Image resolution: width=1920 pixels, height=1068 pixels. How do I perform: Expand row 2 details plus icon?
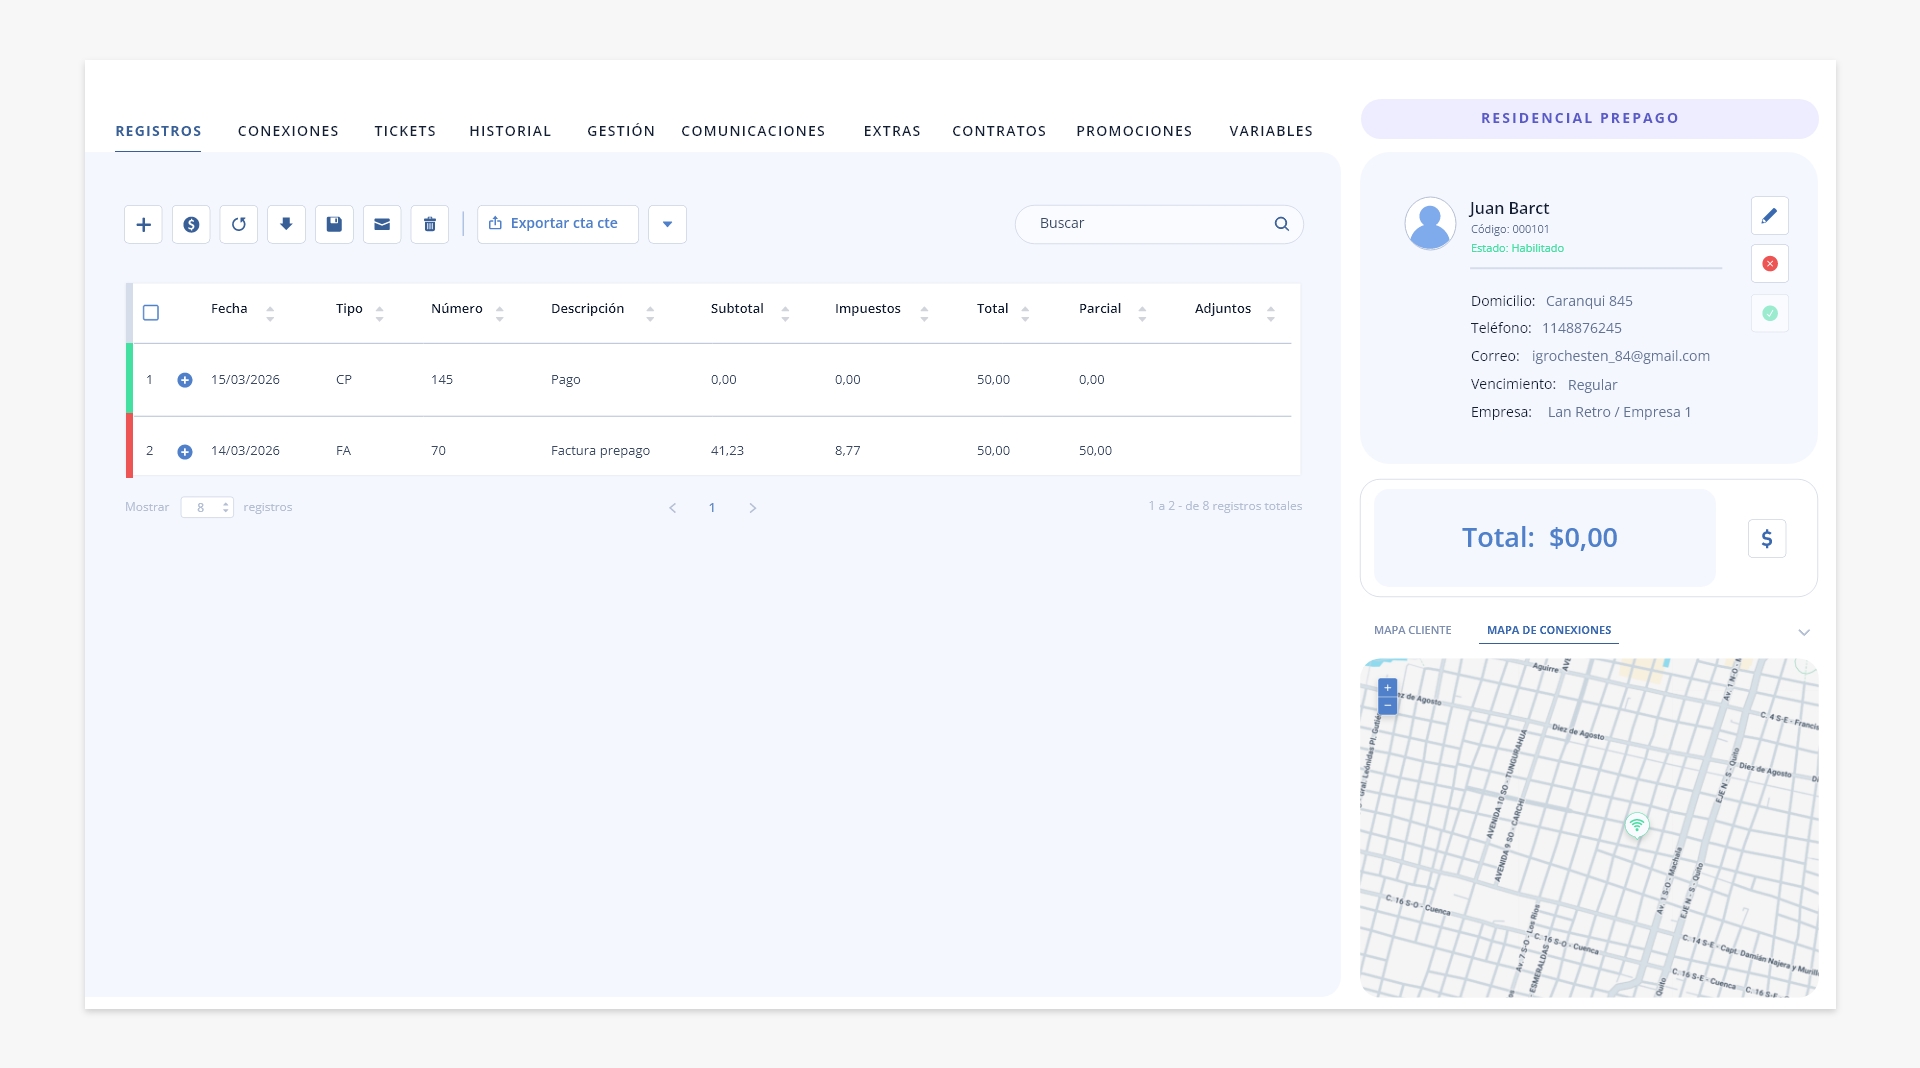(x=185, y=452)
